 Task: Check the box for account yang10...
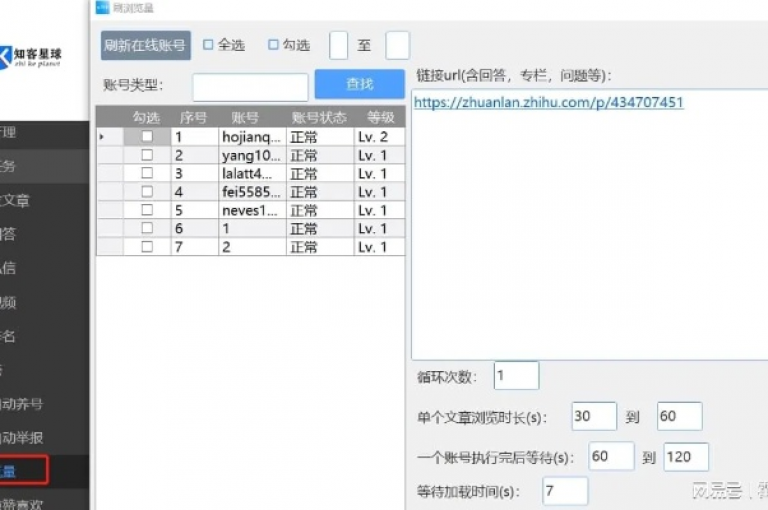point(147,155)
